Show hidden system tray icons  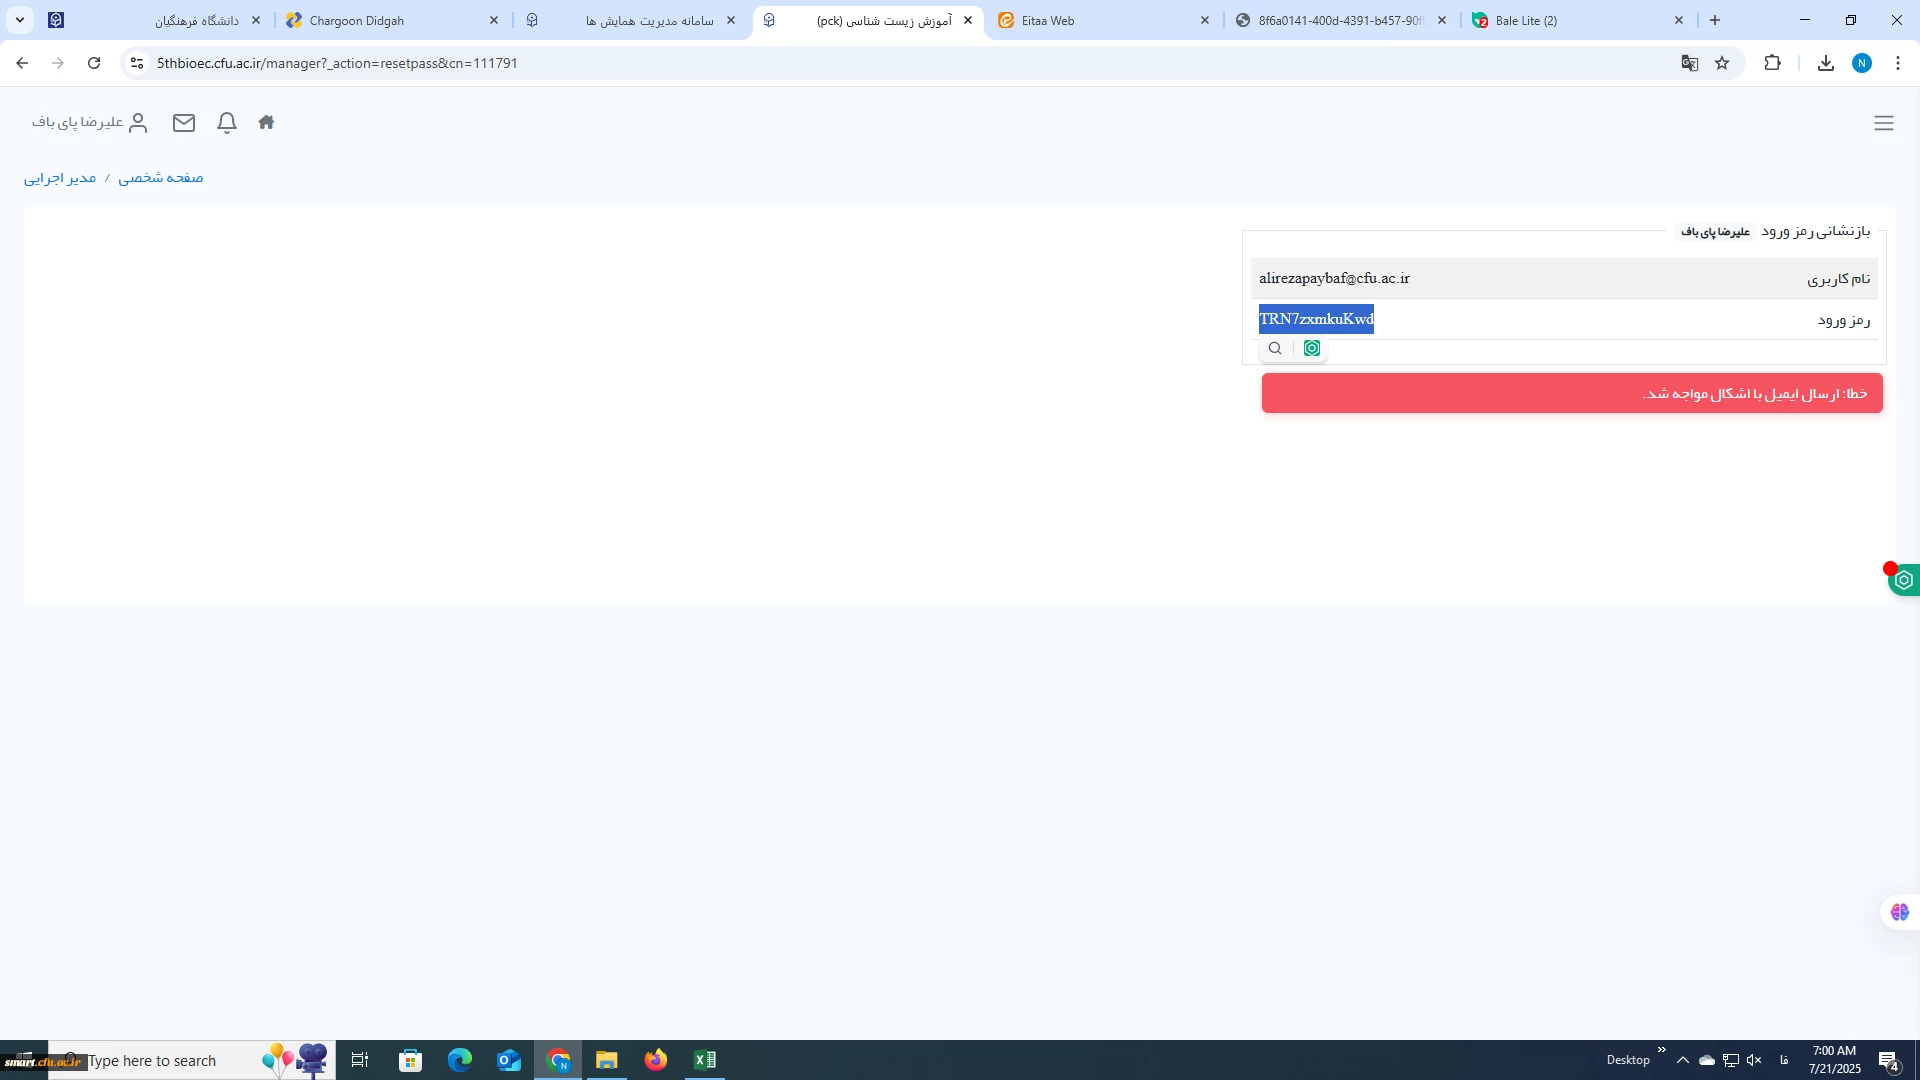point(1683,1060)
